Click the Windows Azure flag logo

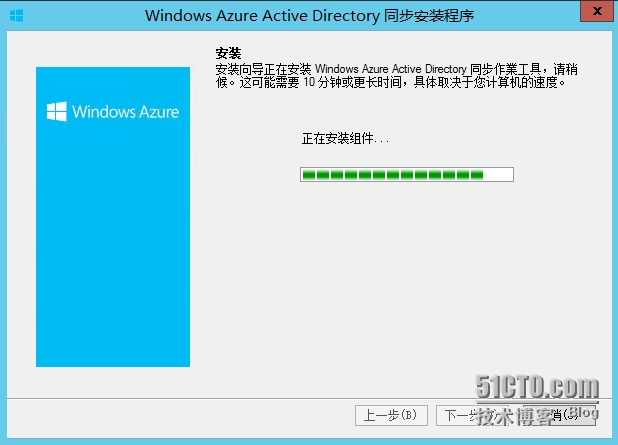56,112
